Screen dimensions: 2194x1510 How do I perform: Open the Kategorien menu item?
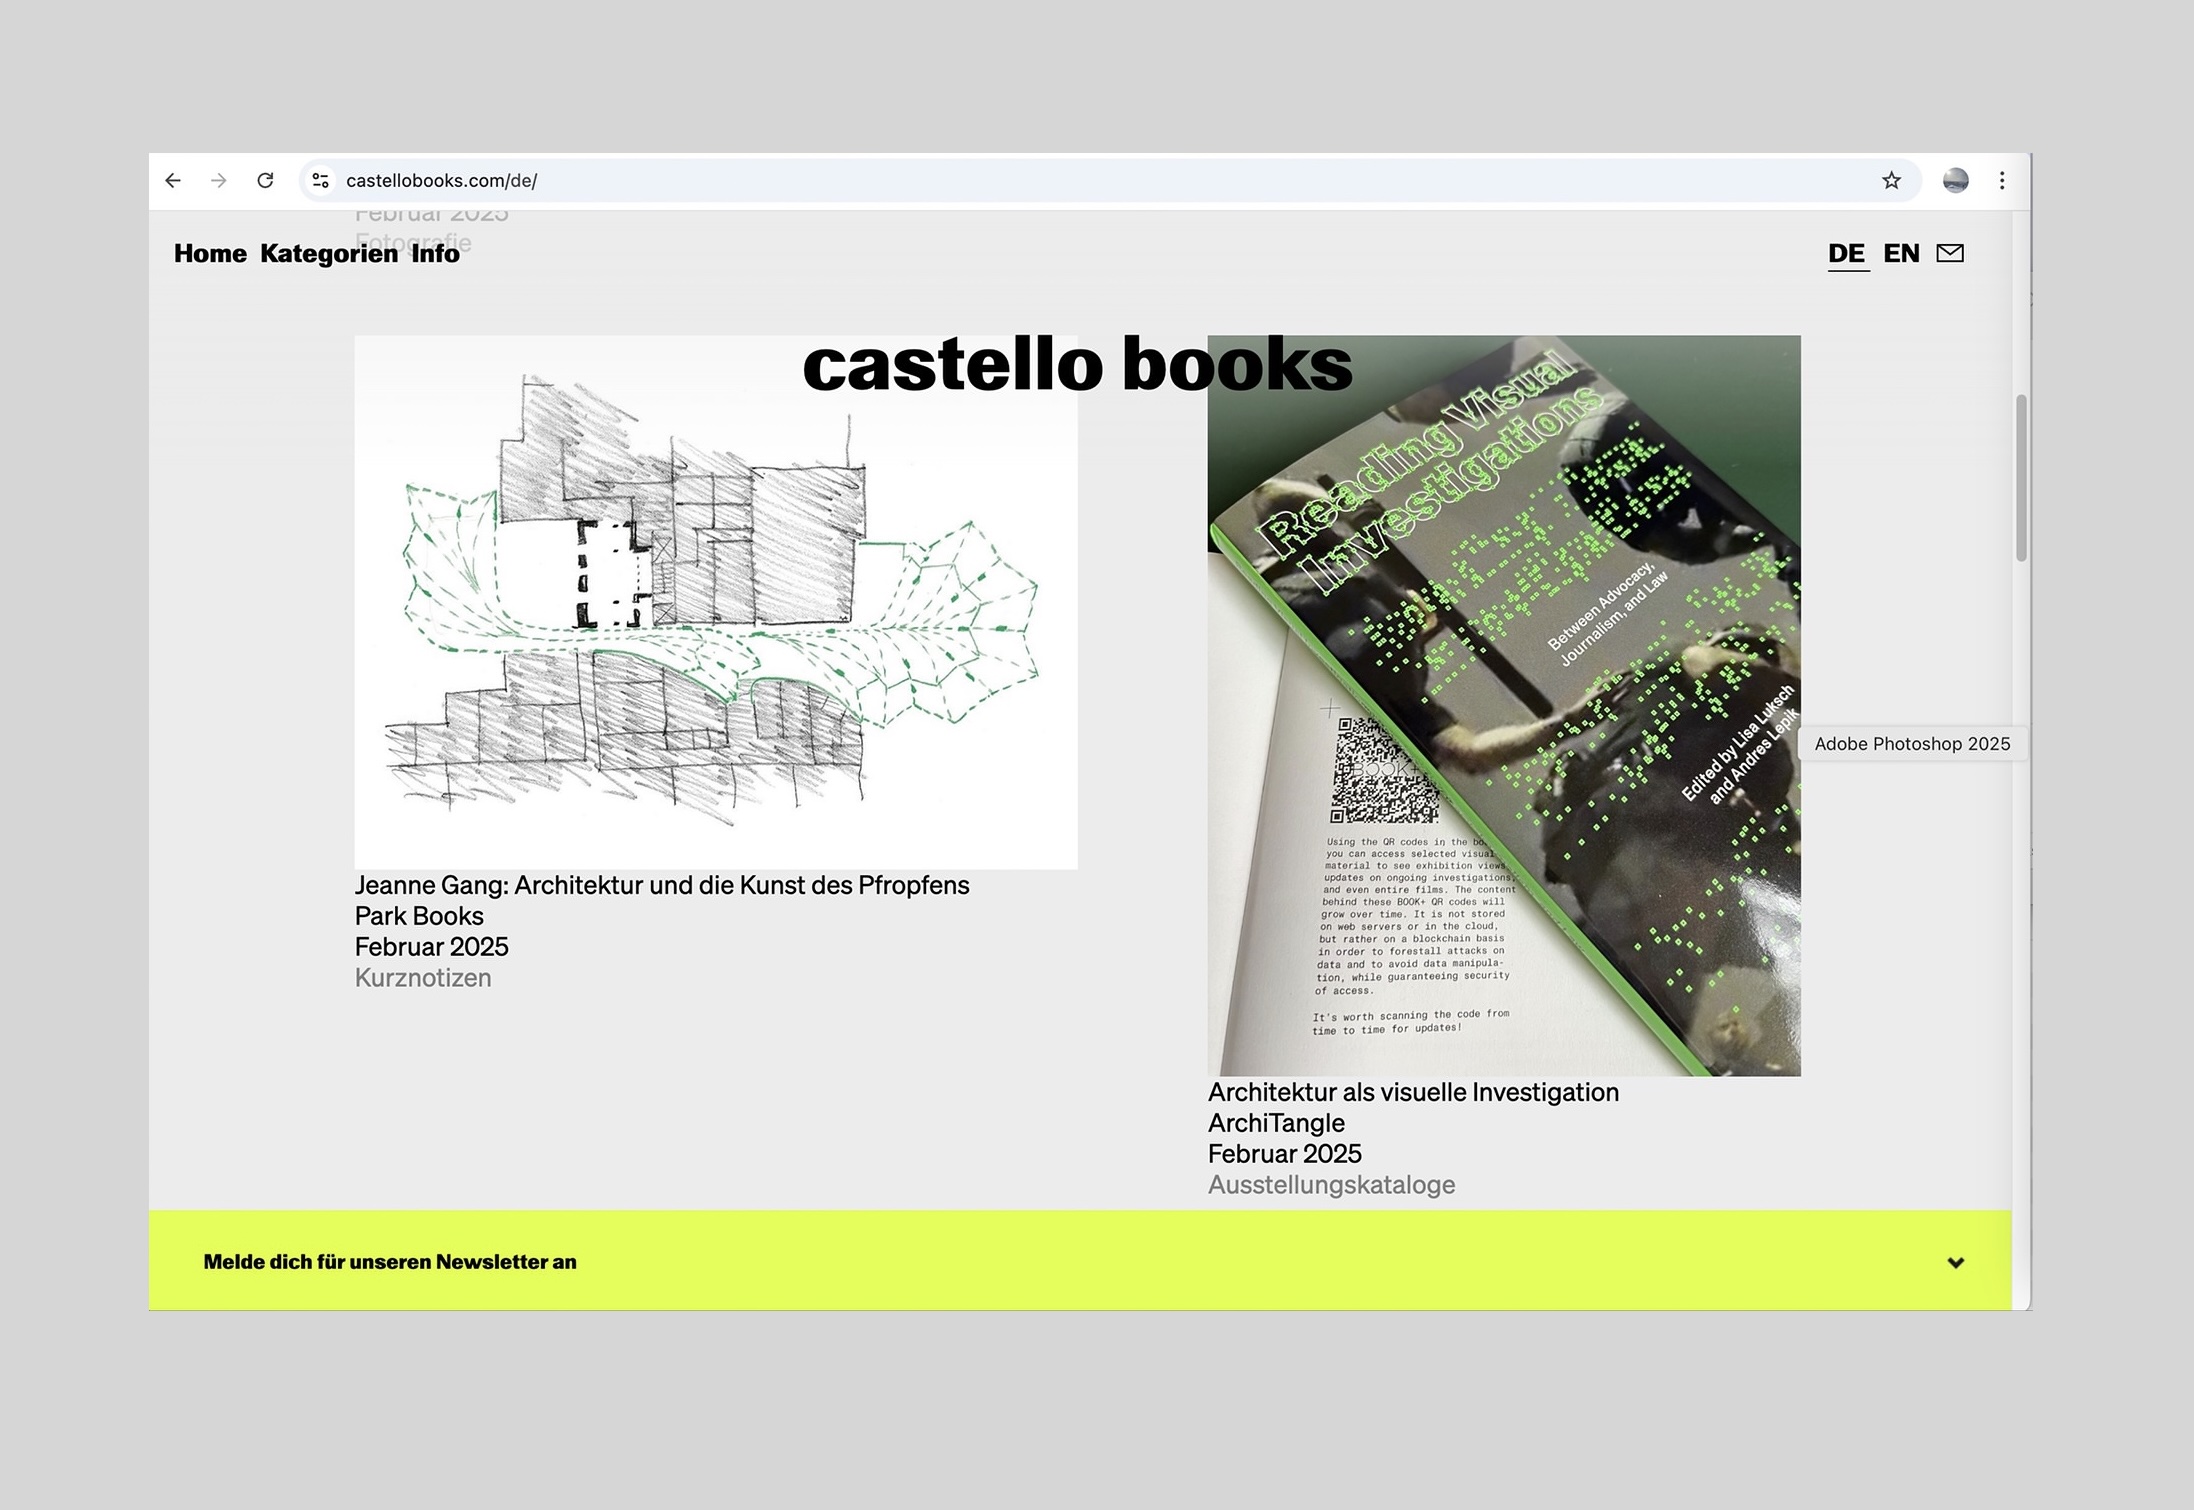coord(329,254)
